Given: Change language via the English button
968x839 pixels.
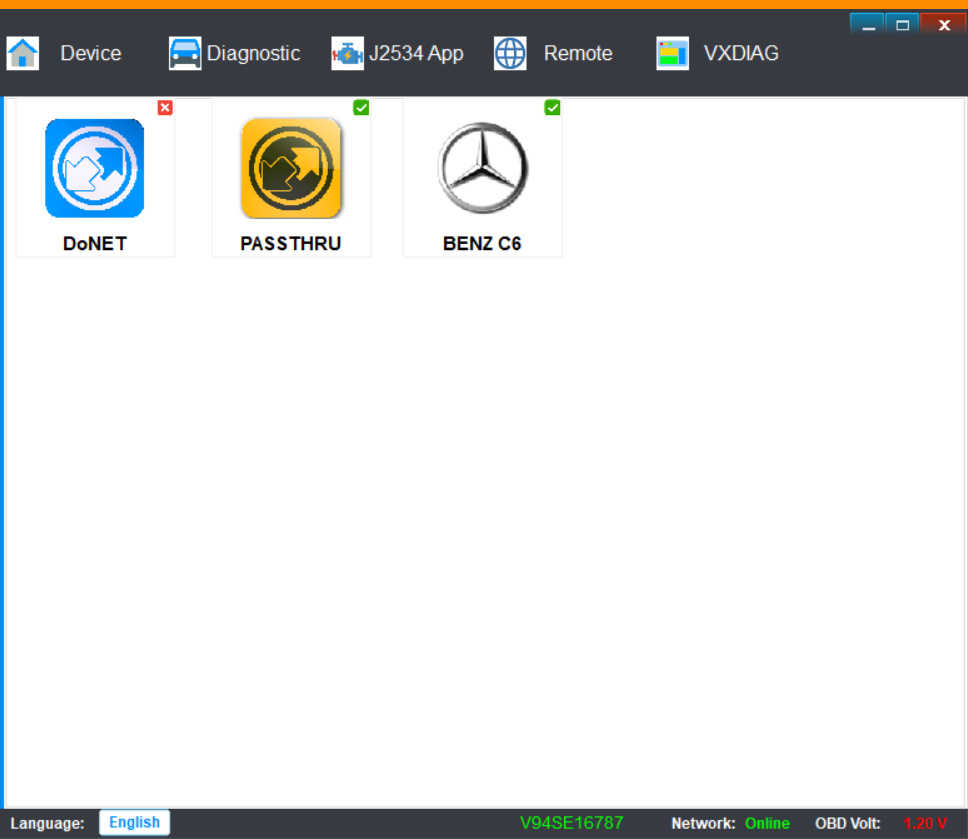Looking at the screenshot, I should coord(135,822).
